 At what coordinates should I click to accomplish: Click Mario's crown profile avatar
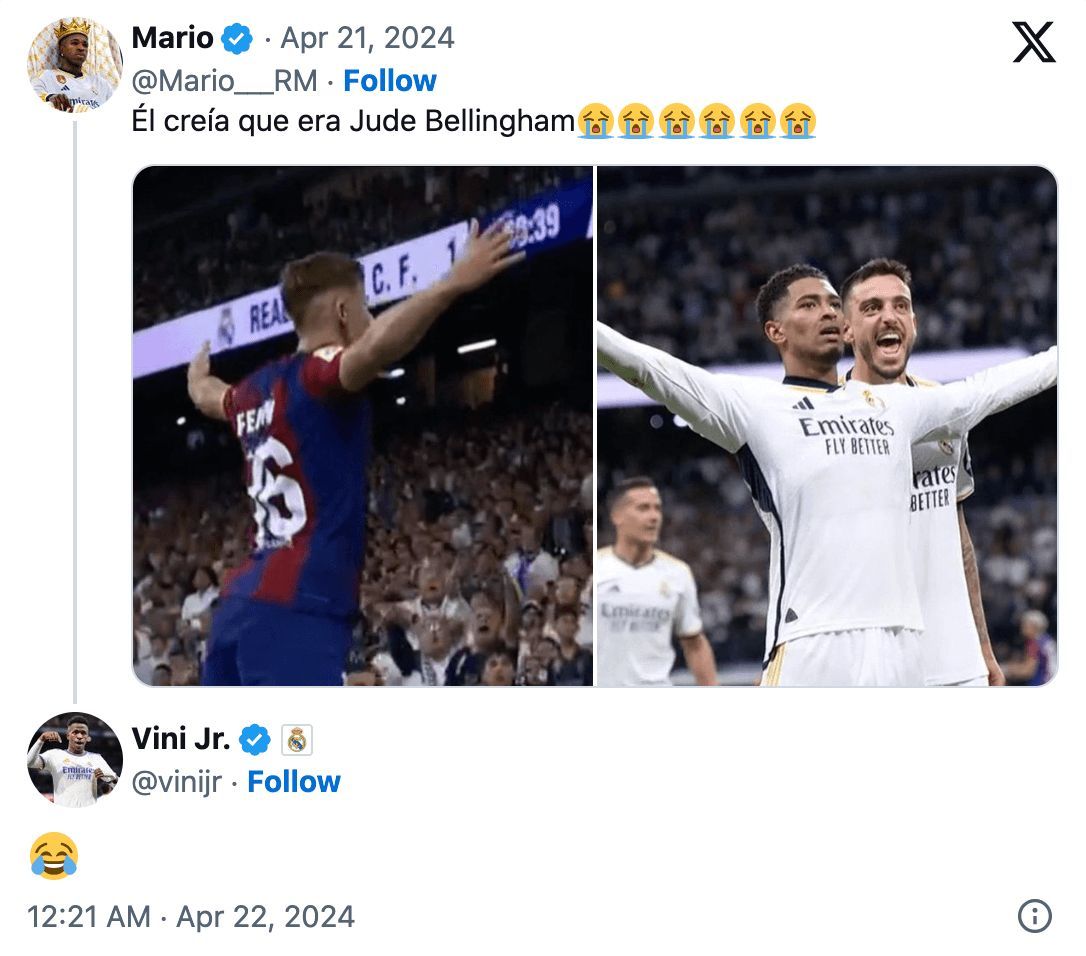72,62
